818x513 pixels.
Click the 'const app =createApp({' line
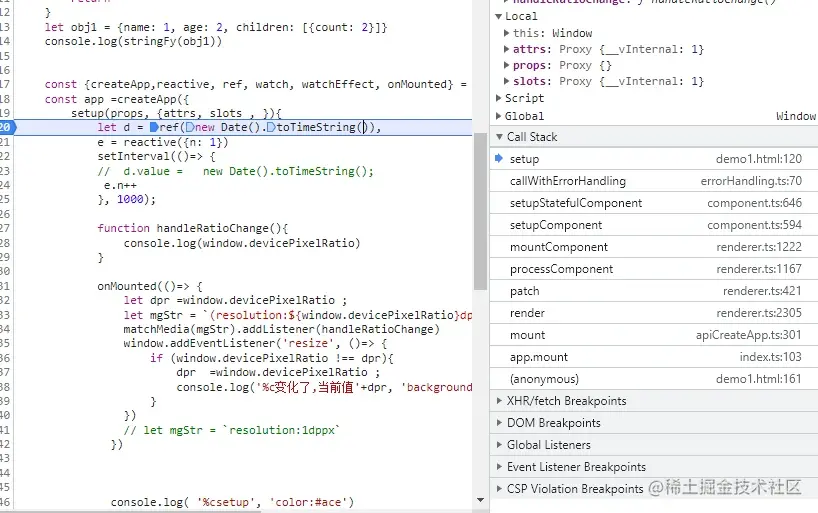[x=117, y=99]
